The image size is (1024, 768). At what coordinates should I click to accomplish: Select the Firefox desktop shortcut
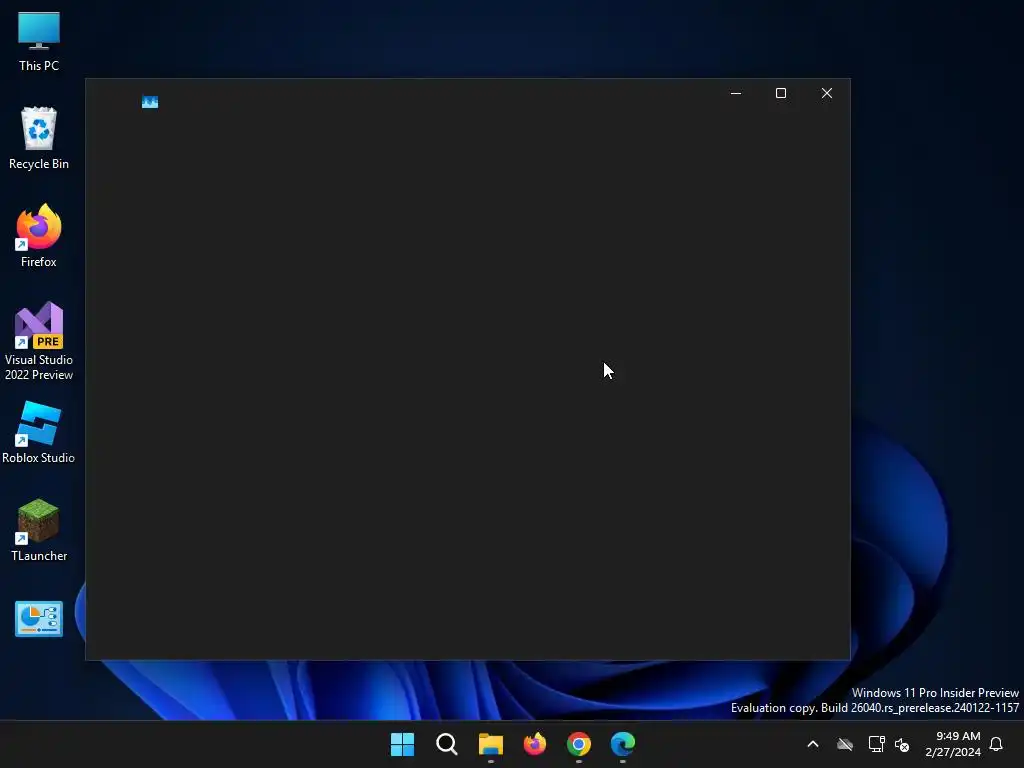(x=39, y=236)
